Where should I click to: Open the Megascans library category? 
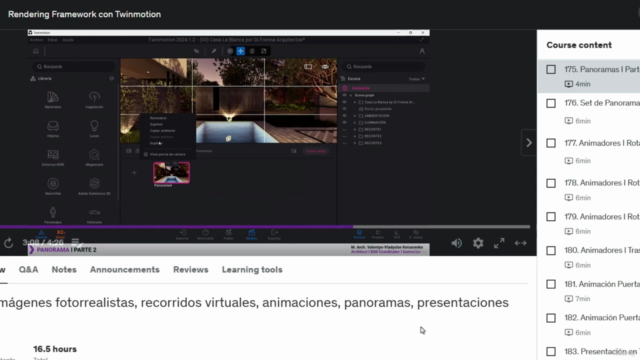tap(94, 157)
